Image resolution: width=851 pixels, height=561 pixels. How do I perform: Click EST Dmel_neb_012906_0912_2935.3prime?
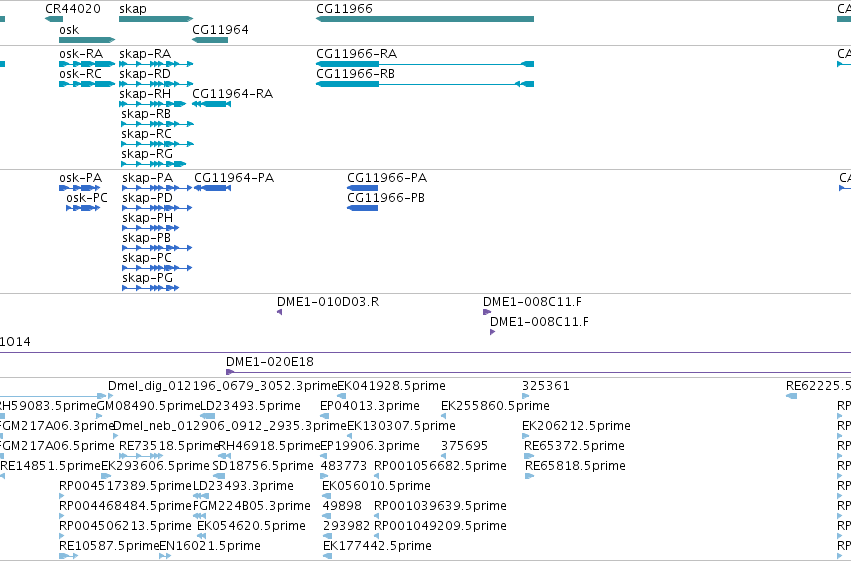230,426
